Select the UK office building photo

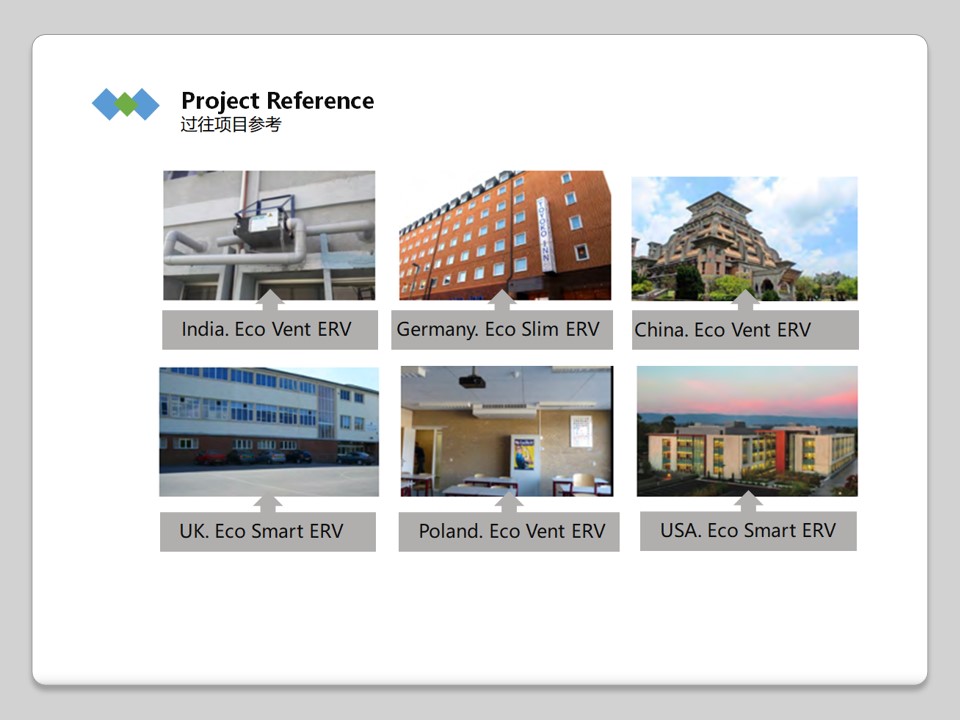pos(269,428)
